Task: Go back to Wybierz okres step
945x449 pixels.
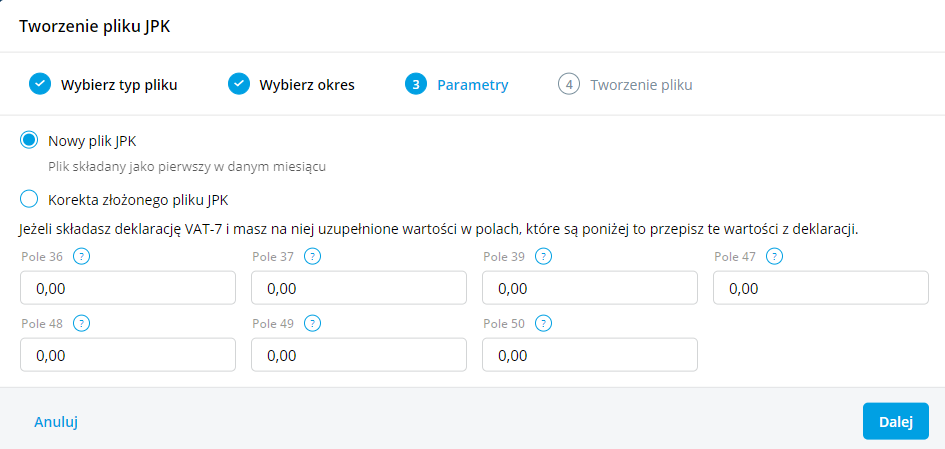Action: (x=306, y=85)
